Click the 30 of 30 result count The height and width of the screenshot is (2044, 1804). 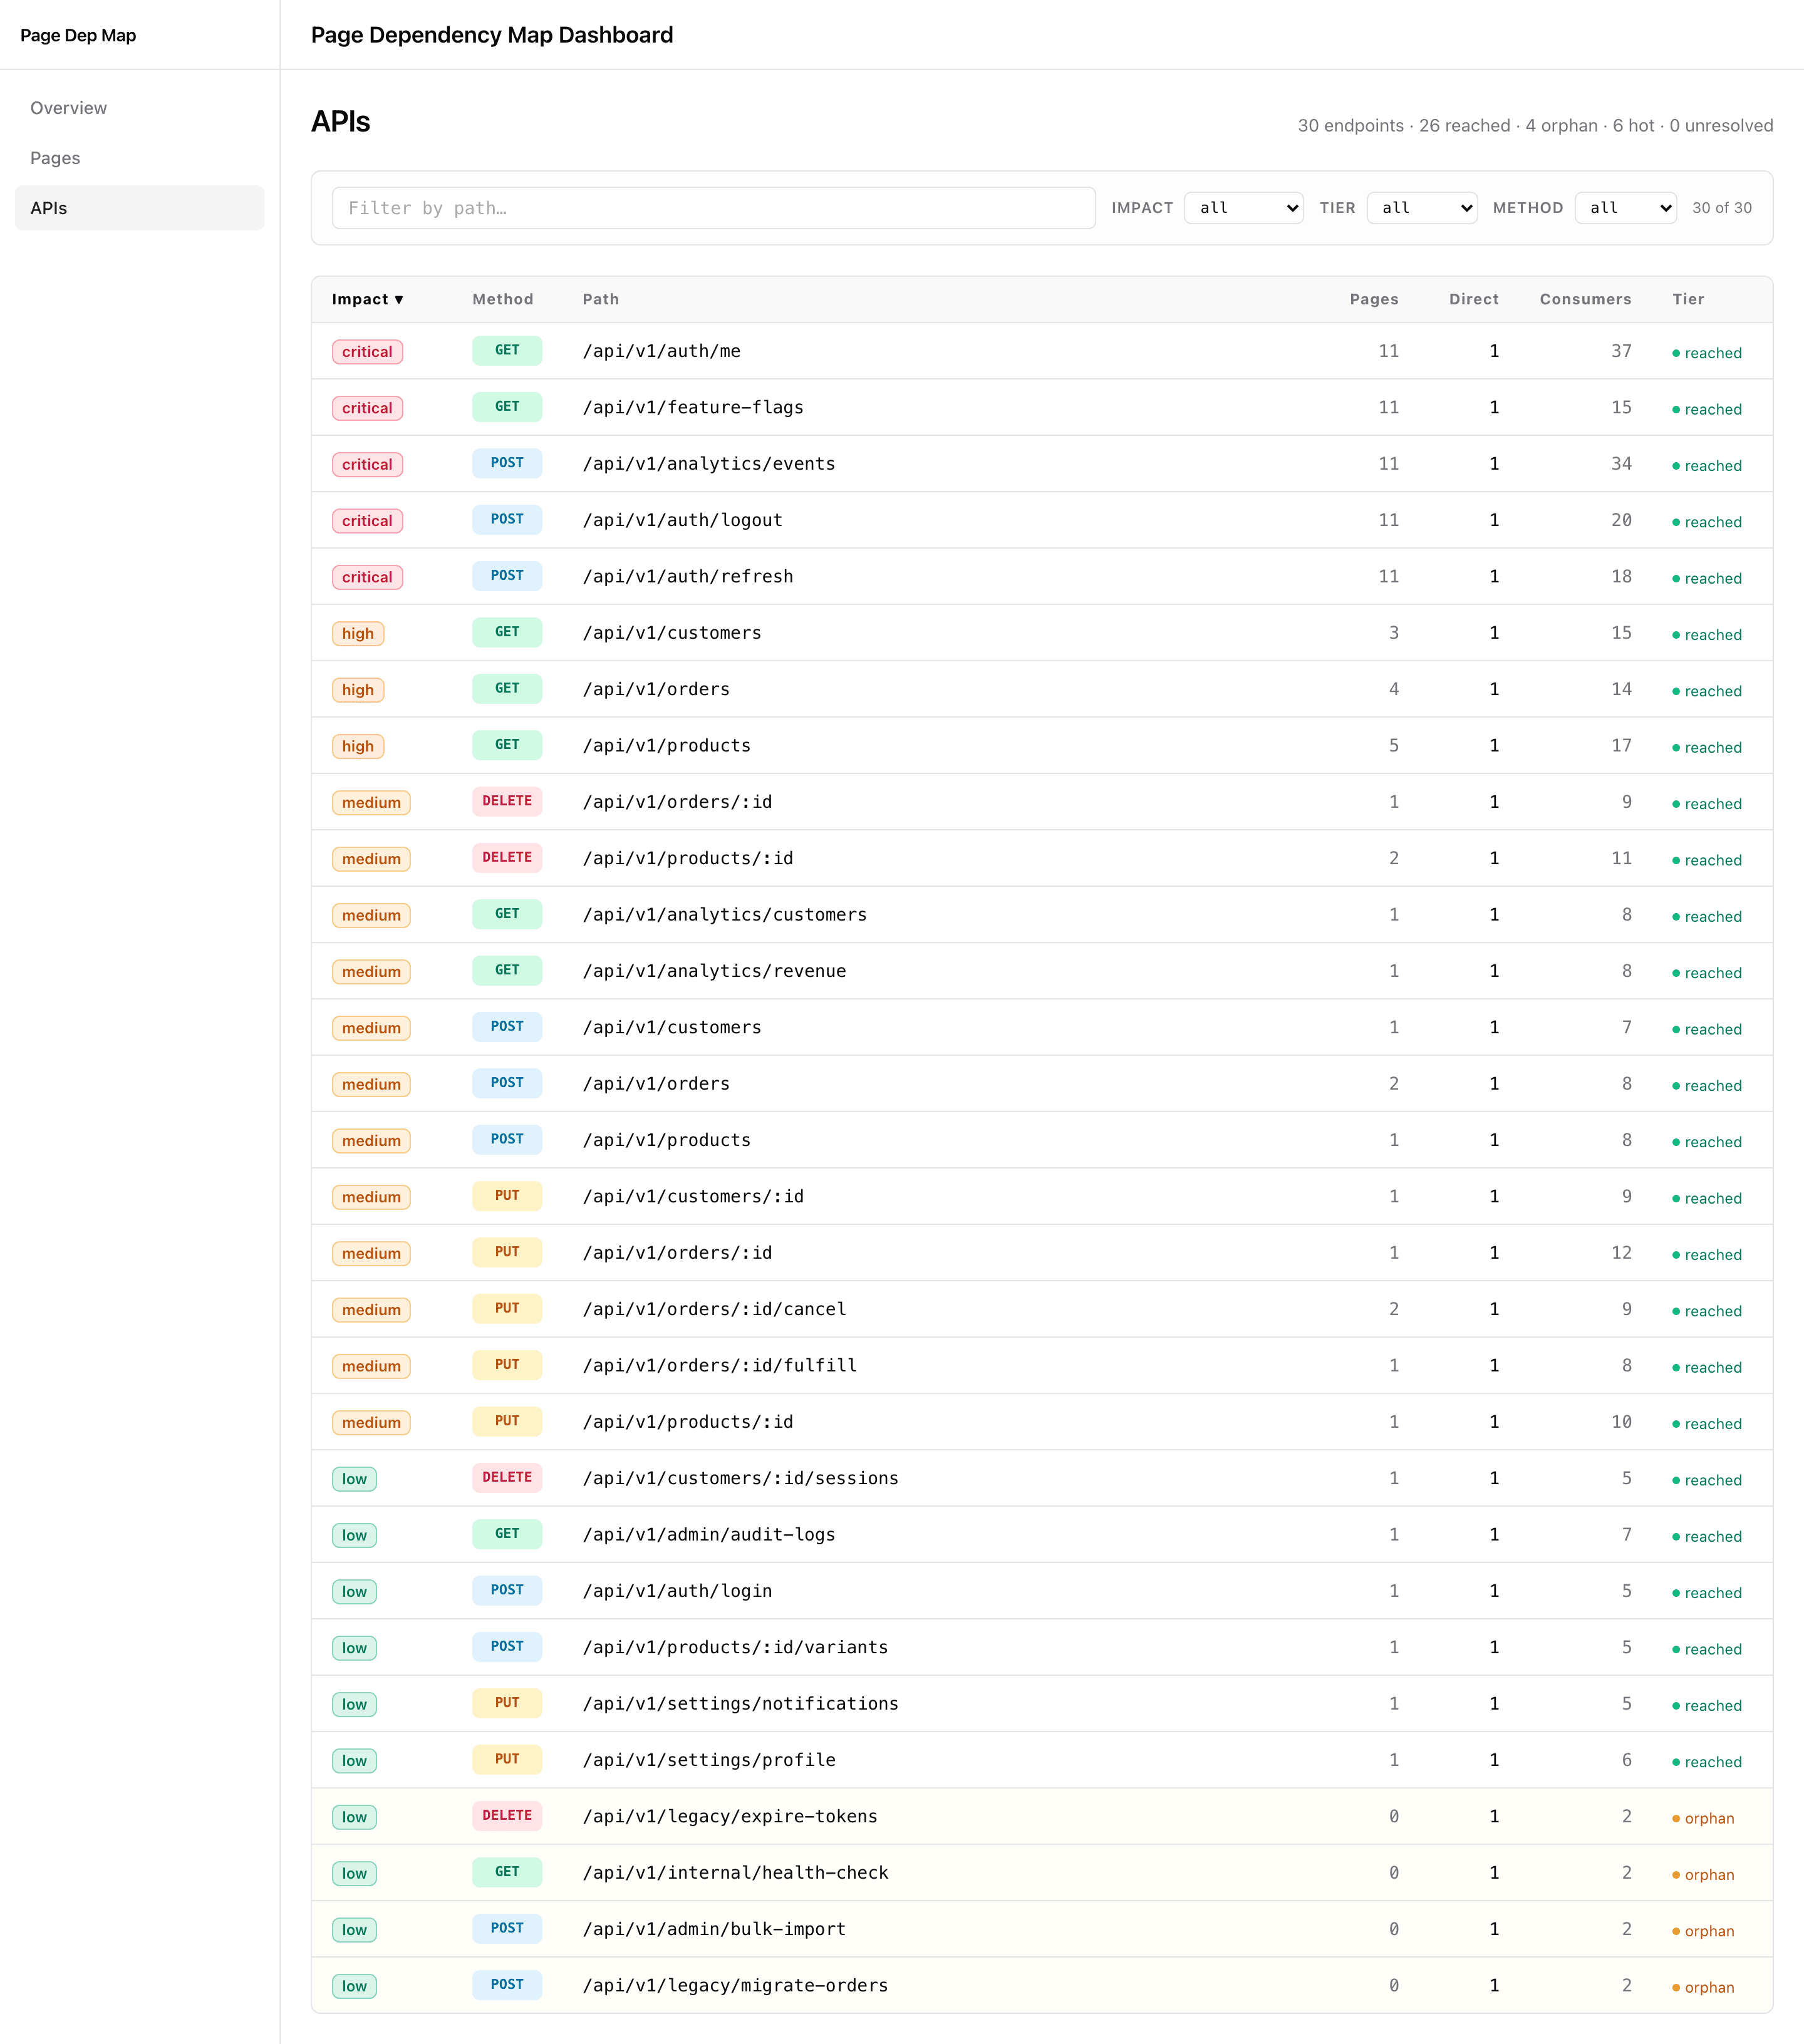click(x=1722, y=208)
